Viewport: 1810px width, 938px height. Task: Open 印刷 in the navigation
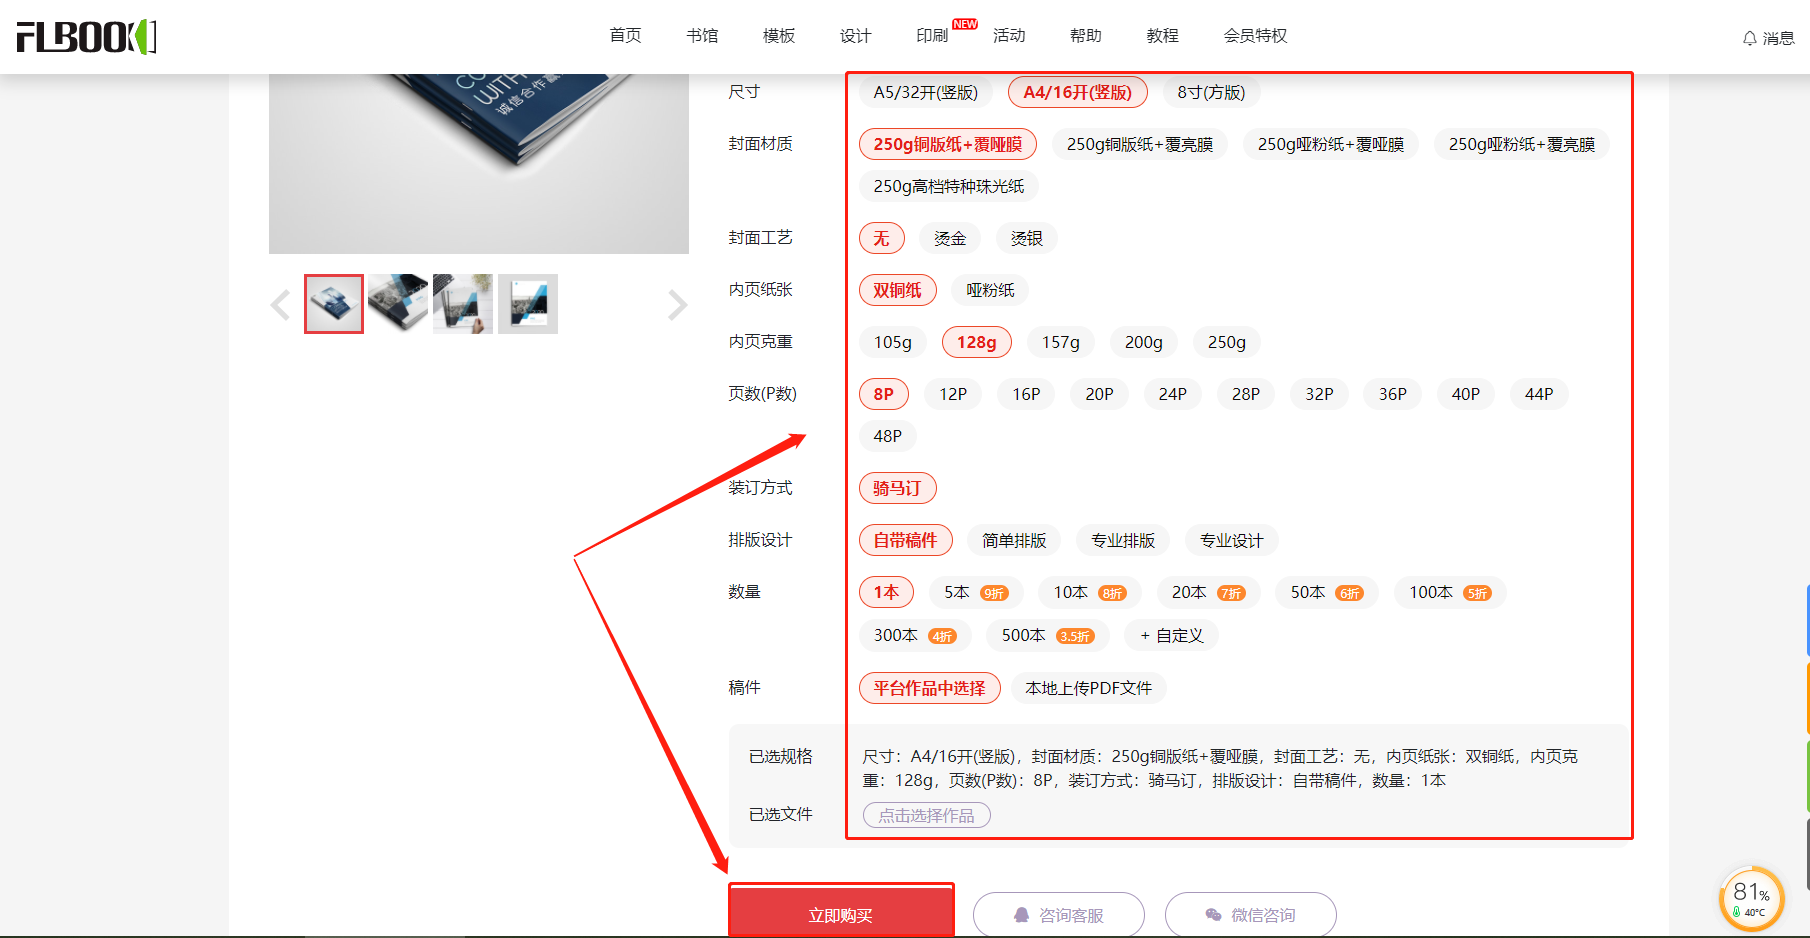(932, 36)
